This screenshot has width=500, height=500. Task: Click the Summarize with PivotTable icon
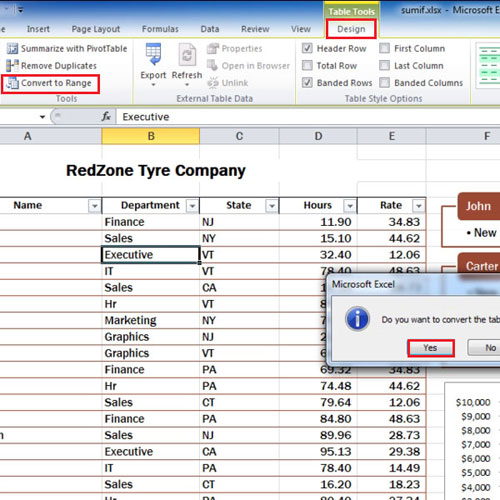(12, 49)
